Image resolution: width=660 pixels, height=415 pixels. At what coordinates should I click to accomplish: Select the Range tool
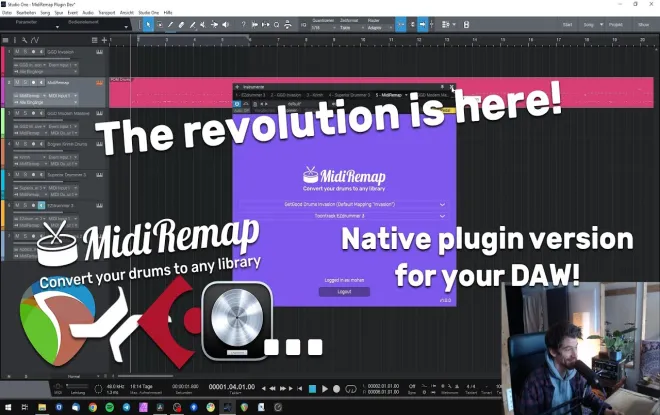(x=160, y=25)
